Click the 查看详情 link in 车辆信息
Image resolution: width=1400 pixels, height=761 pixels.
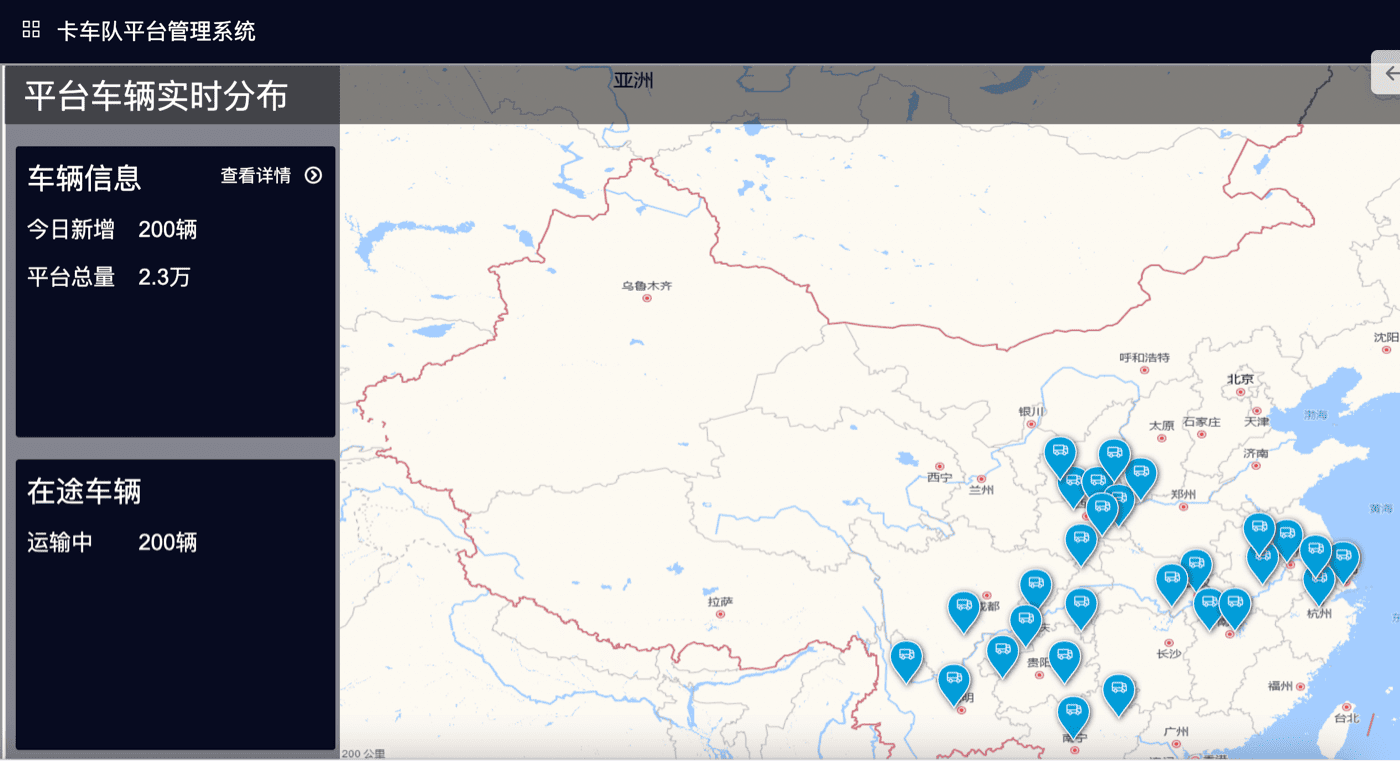tap(256, 176)
